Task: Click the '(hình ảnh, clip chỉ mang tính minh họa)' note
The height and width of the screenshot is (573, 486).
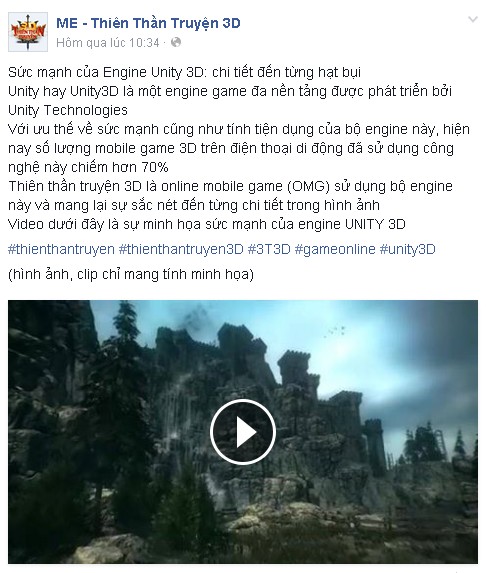Action: click(x=131, y=274)
